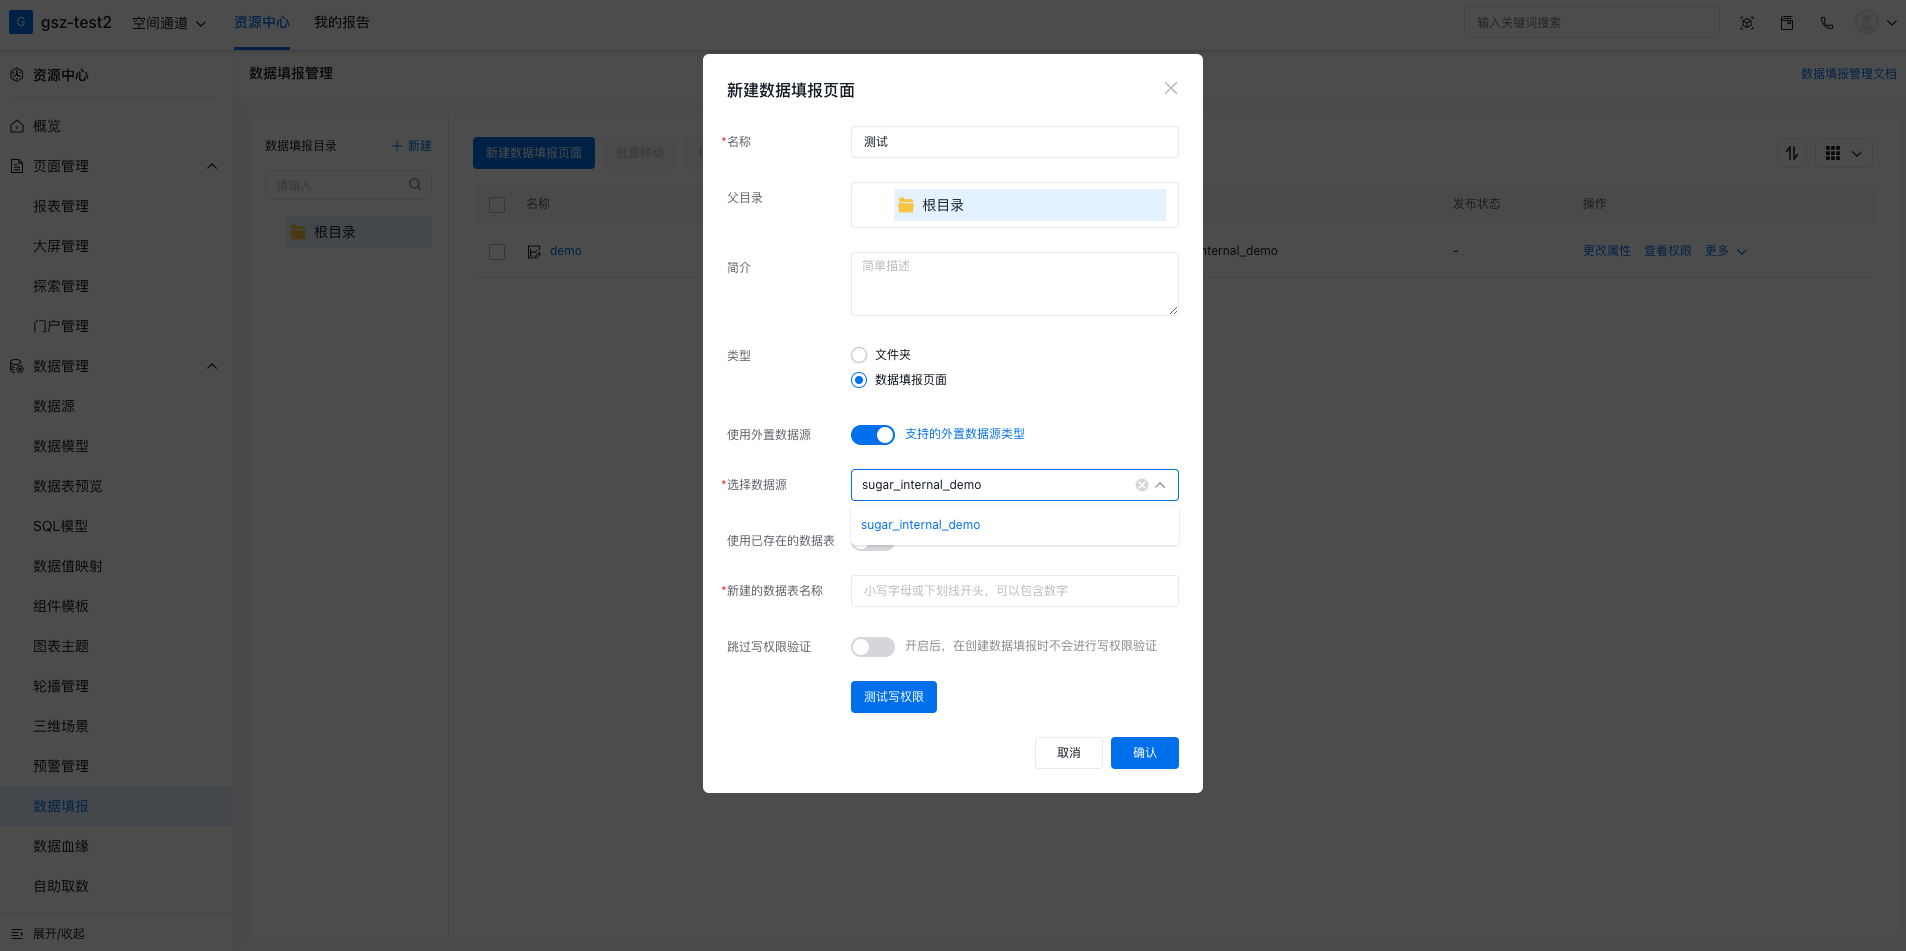Select the 数据填报页面 radio option
Screen dimensions: 1906x951
coord(859,380)
